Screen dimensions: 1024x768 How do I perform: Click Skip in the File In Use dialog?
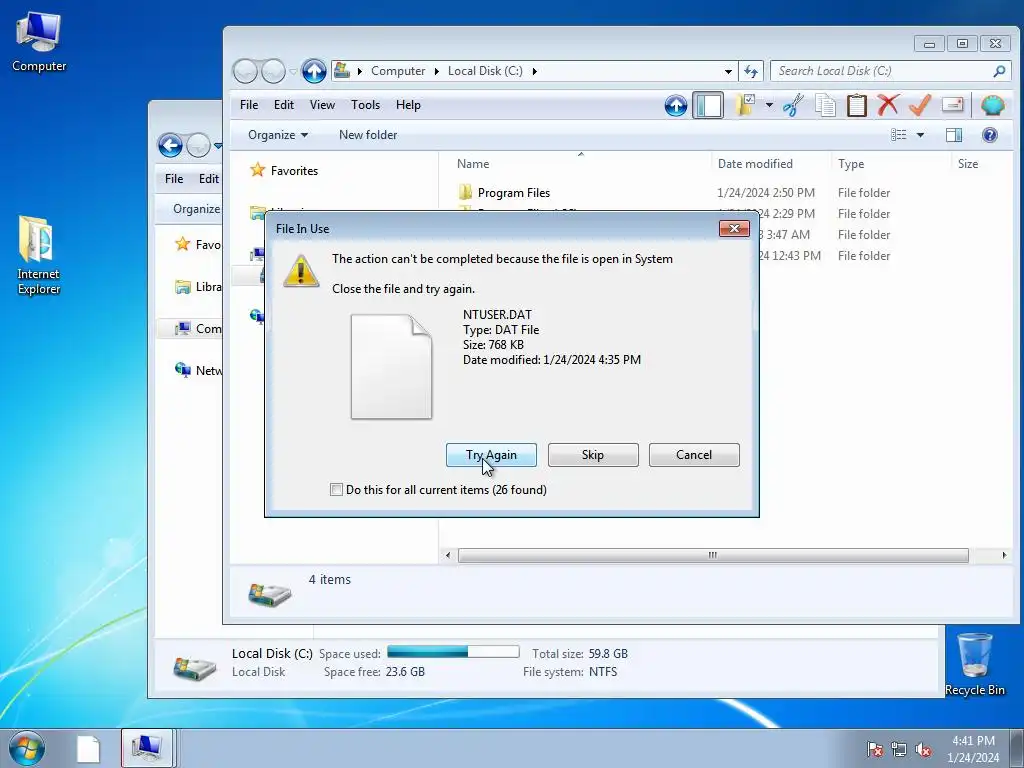point(593,455)
